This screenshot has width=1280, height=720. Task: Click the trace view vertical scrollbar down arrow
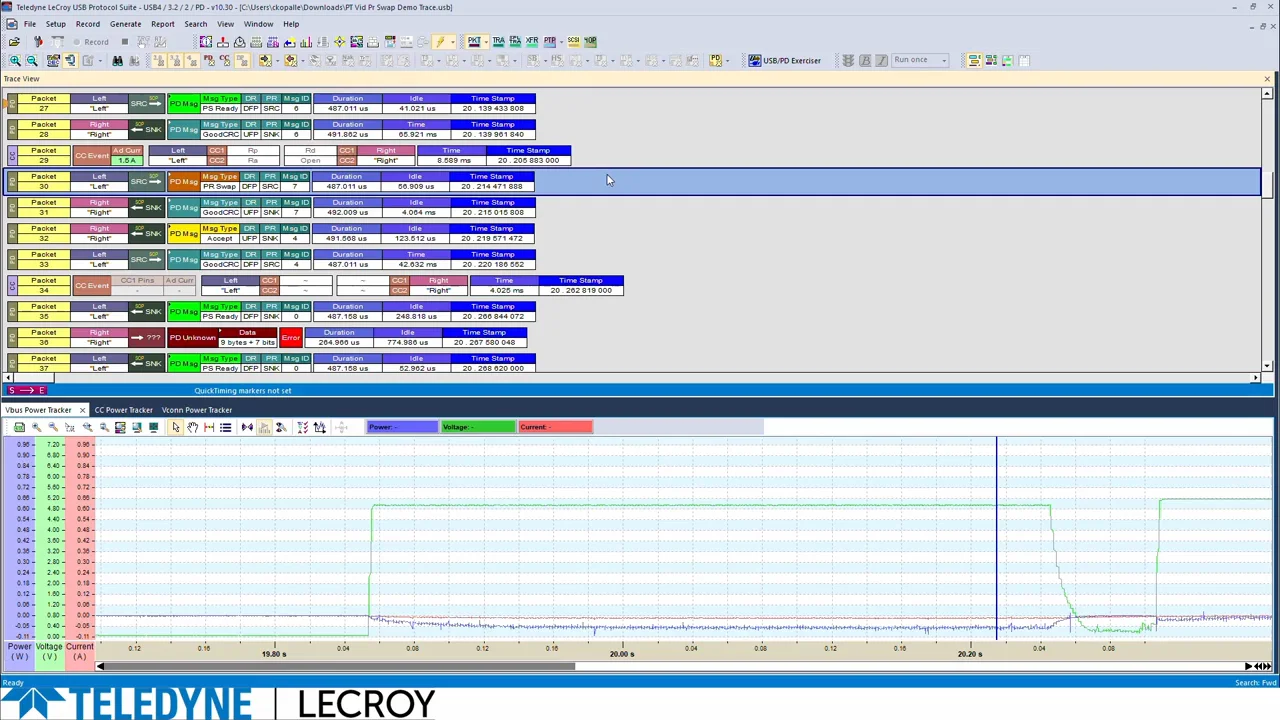click(1267, 366)
